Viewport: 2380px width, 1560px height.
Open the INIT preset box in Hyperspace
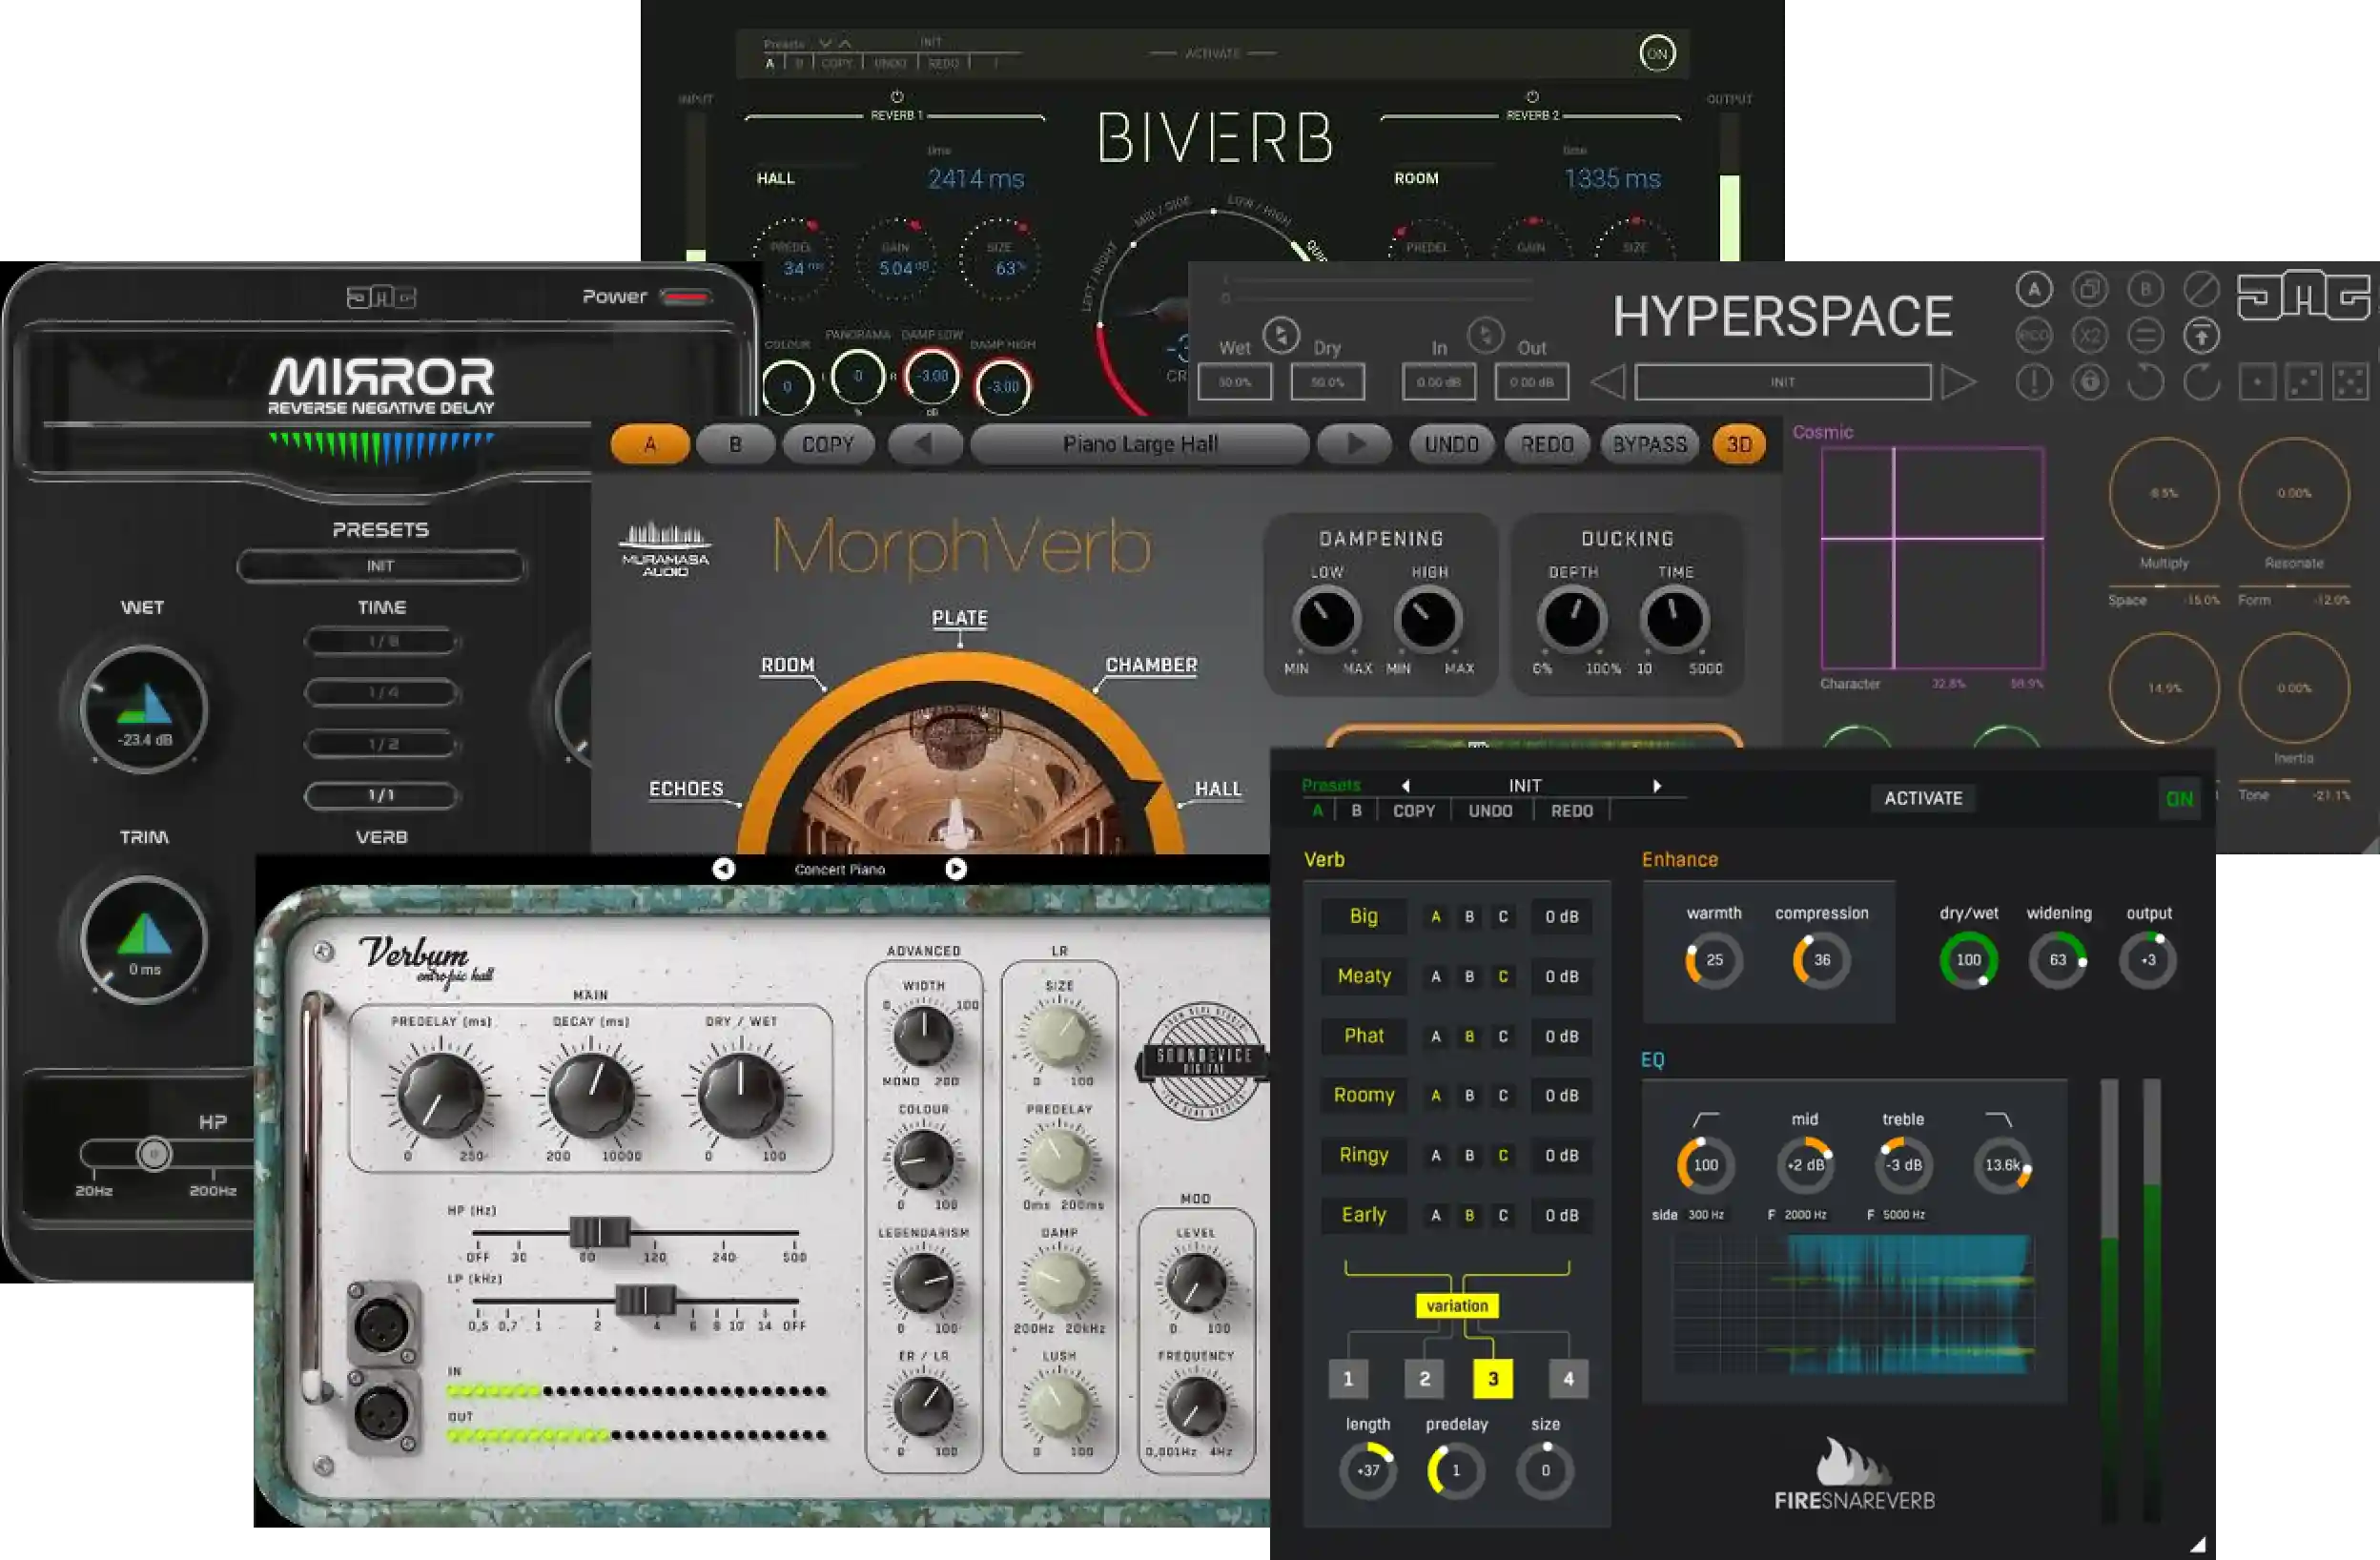pos(1782,382)
